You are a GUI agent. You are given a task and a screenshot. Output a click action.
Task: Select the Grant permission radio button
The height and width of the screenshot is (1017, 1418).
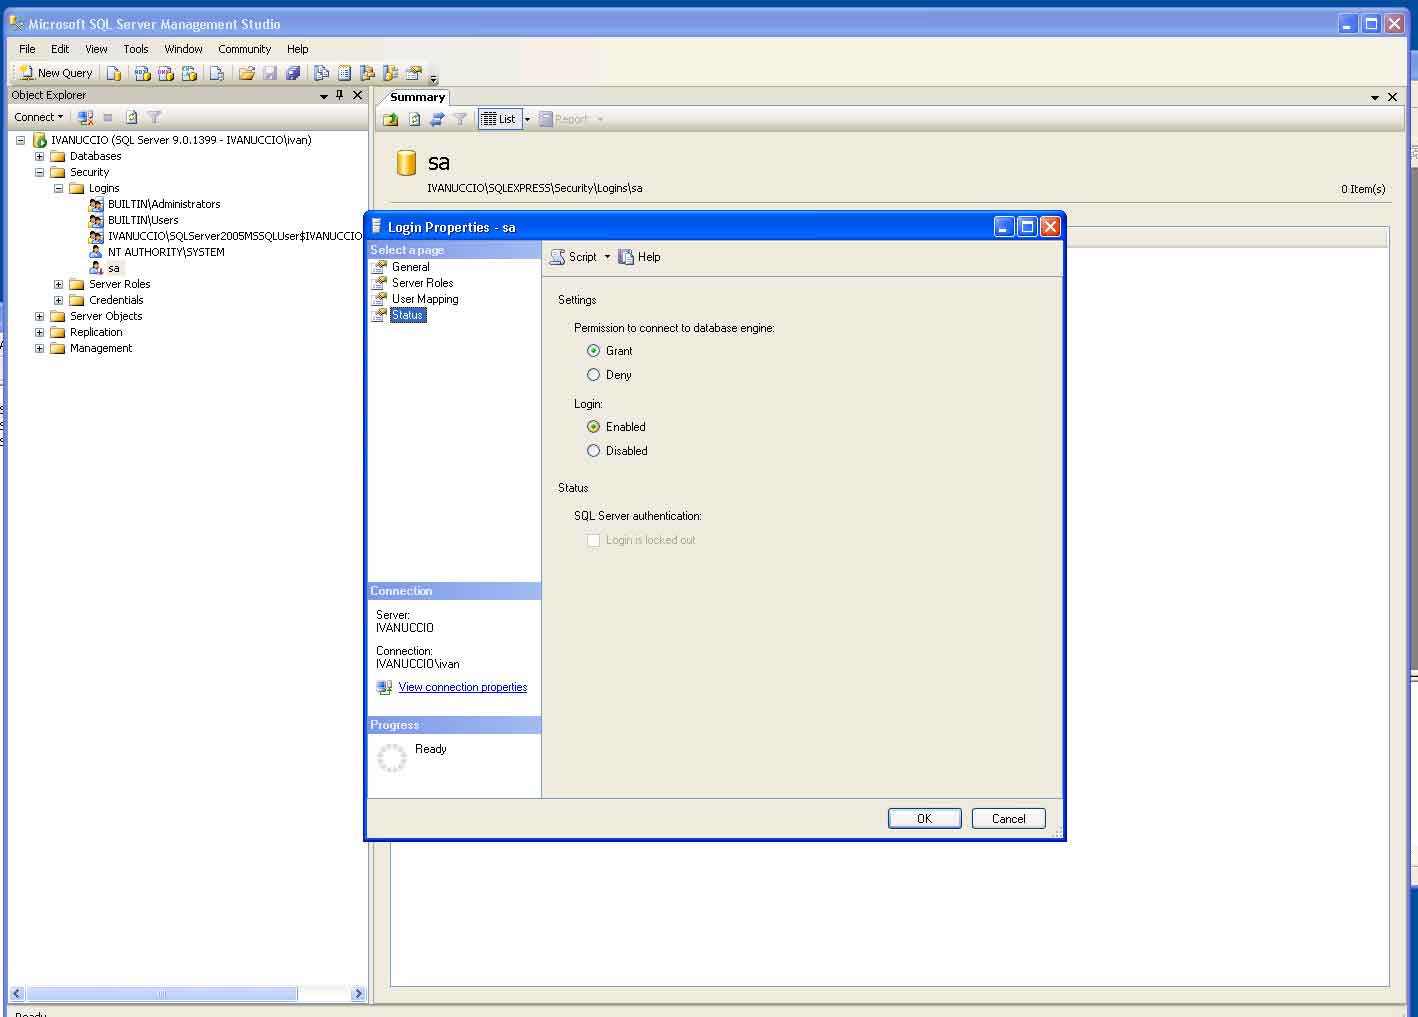coord(594,351)
